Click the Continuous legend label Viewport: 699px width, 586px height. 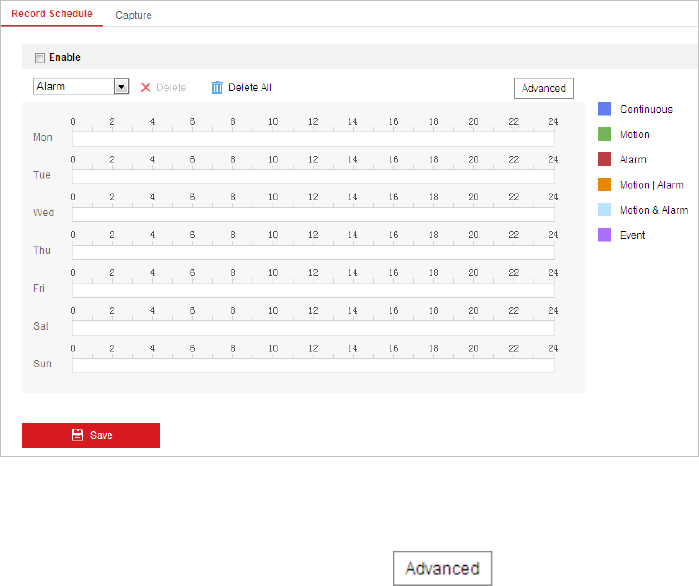coord(646,109)
